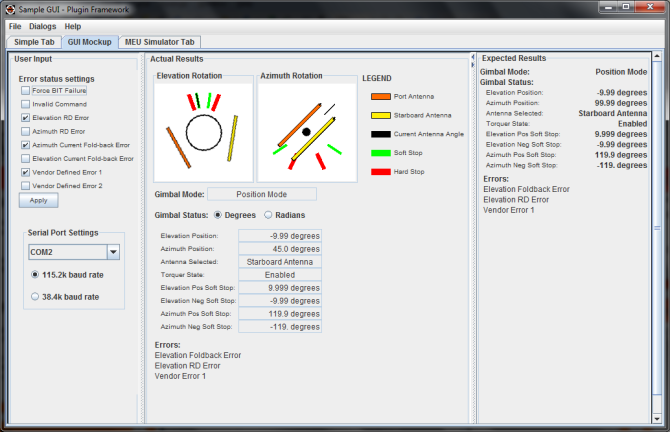This screenshot has height=432, width=670.
Task: Check the Invalid Command checkbox
Action: click(x=26, y=104)
